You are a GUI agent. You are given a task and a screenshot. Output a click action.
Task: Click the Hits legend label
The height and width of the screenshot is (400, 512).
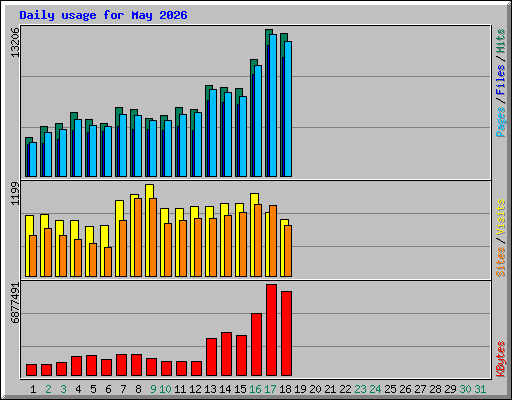point(501,41)
